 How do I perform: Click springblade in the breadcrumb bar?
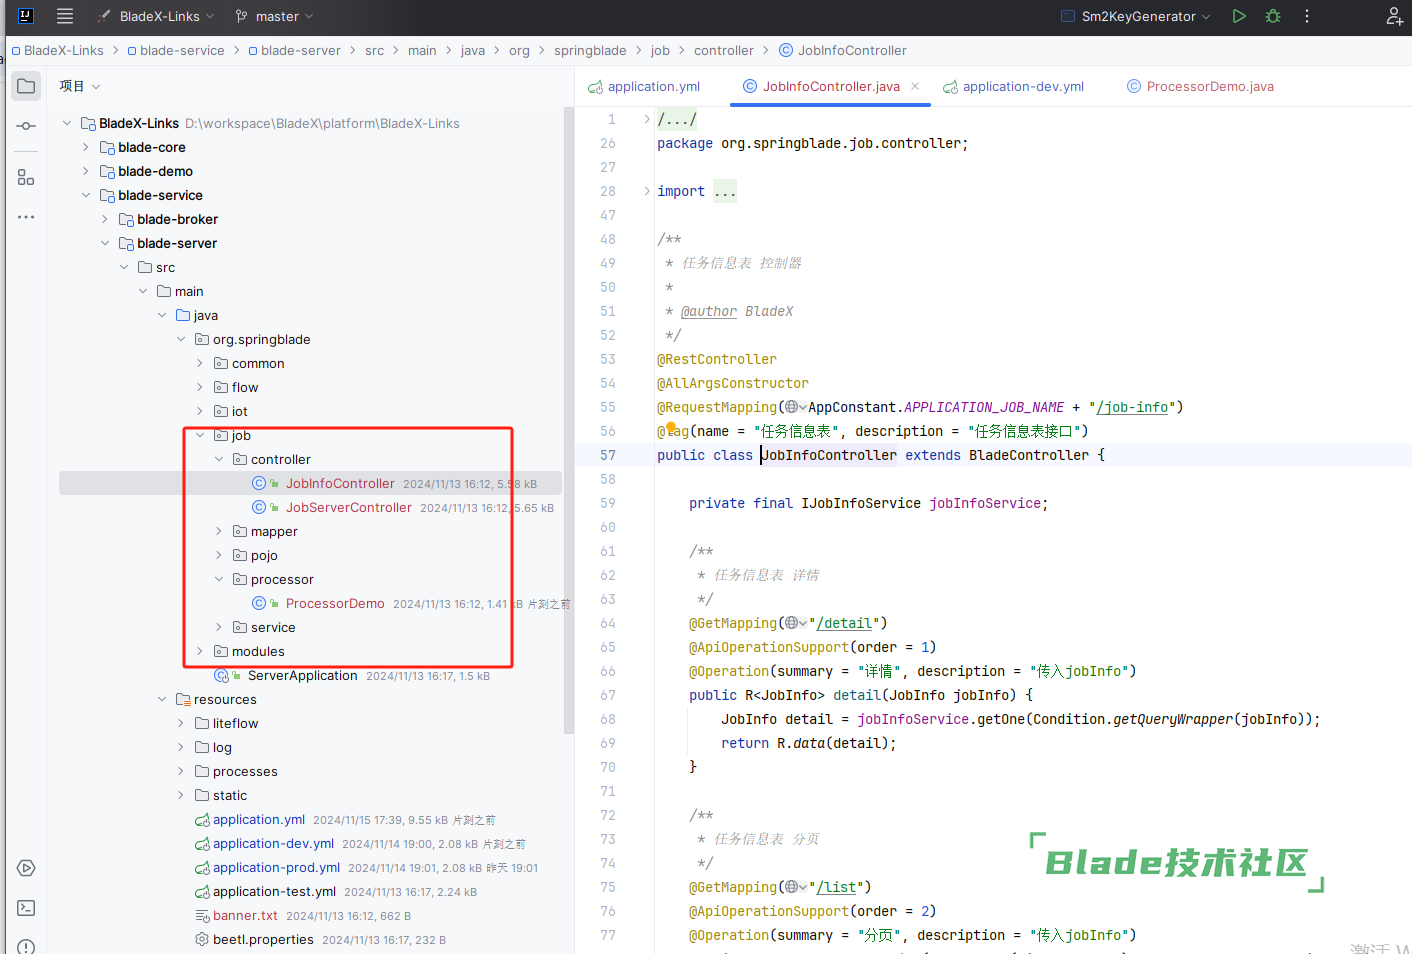coord(590,50)
